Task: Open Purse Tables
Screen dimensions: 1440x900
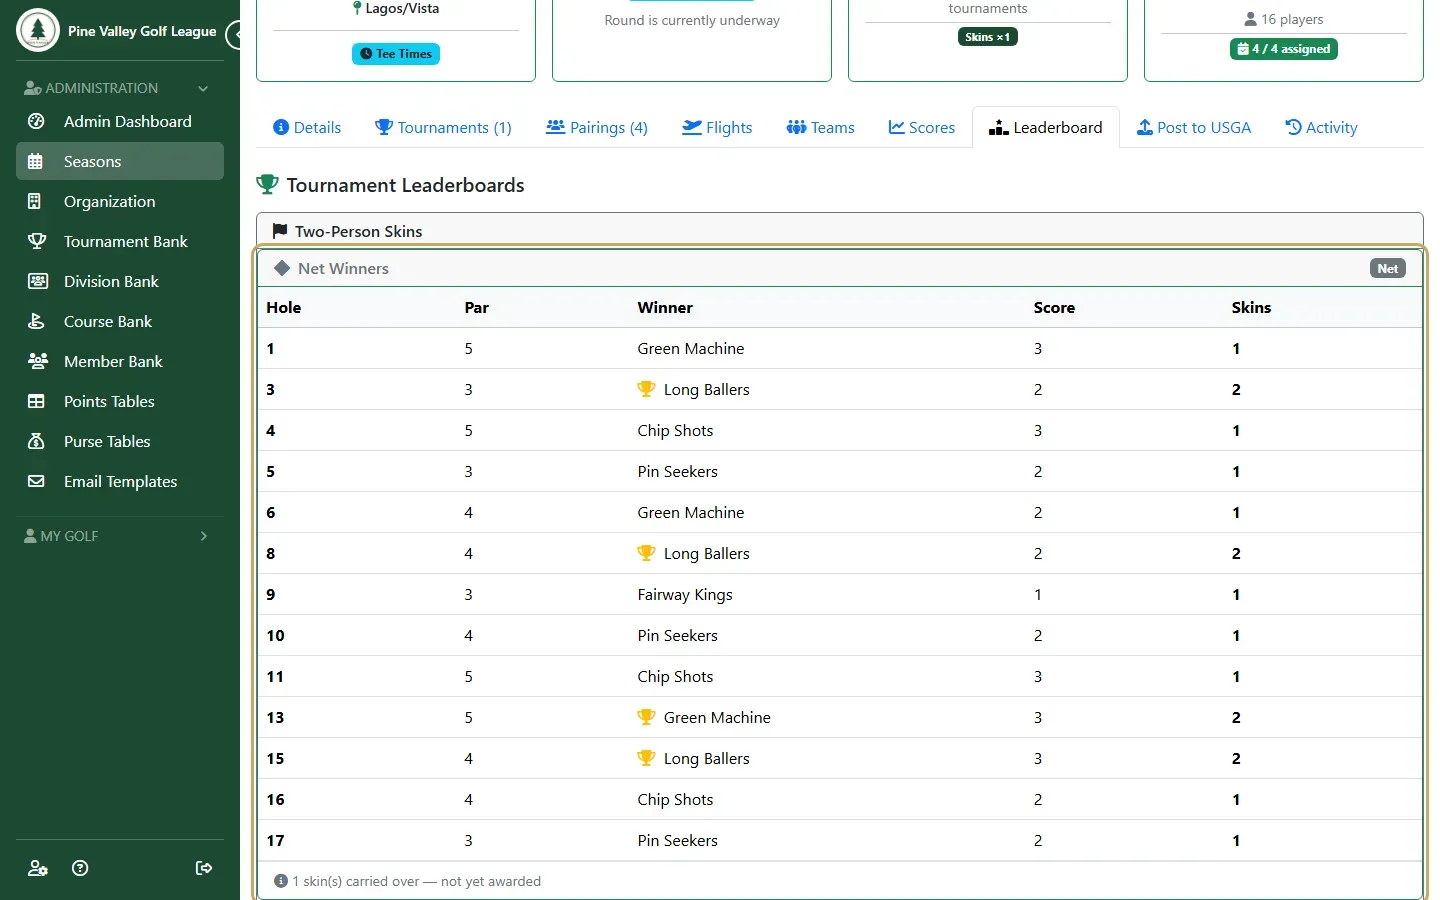Action: (120, 441)
